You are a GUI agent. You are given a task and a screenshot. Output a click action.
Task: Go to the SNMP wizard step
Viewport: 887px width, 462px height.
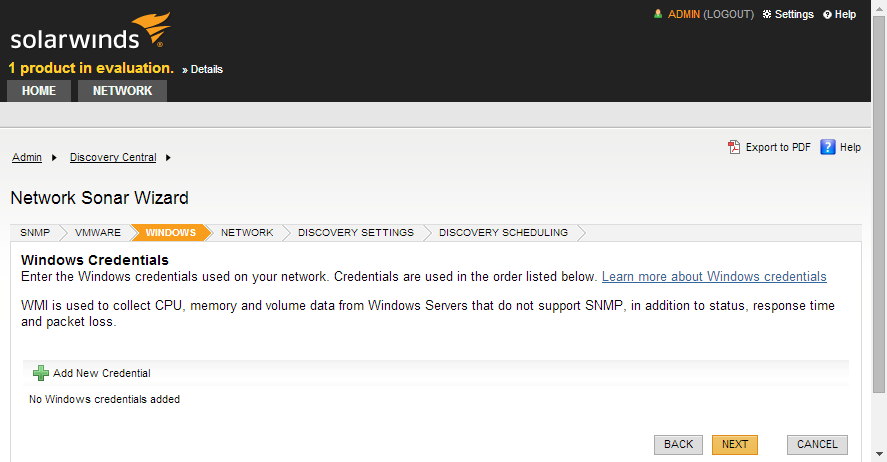tap(35, 232)
